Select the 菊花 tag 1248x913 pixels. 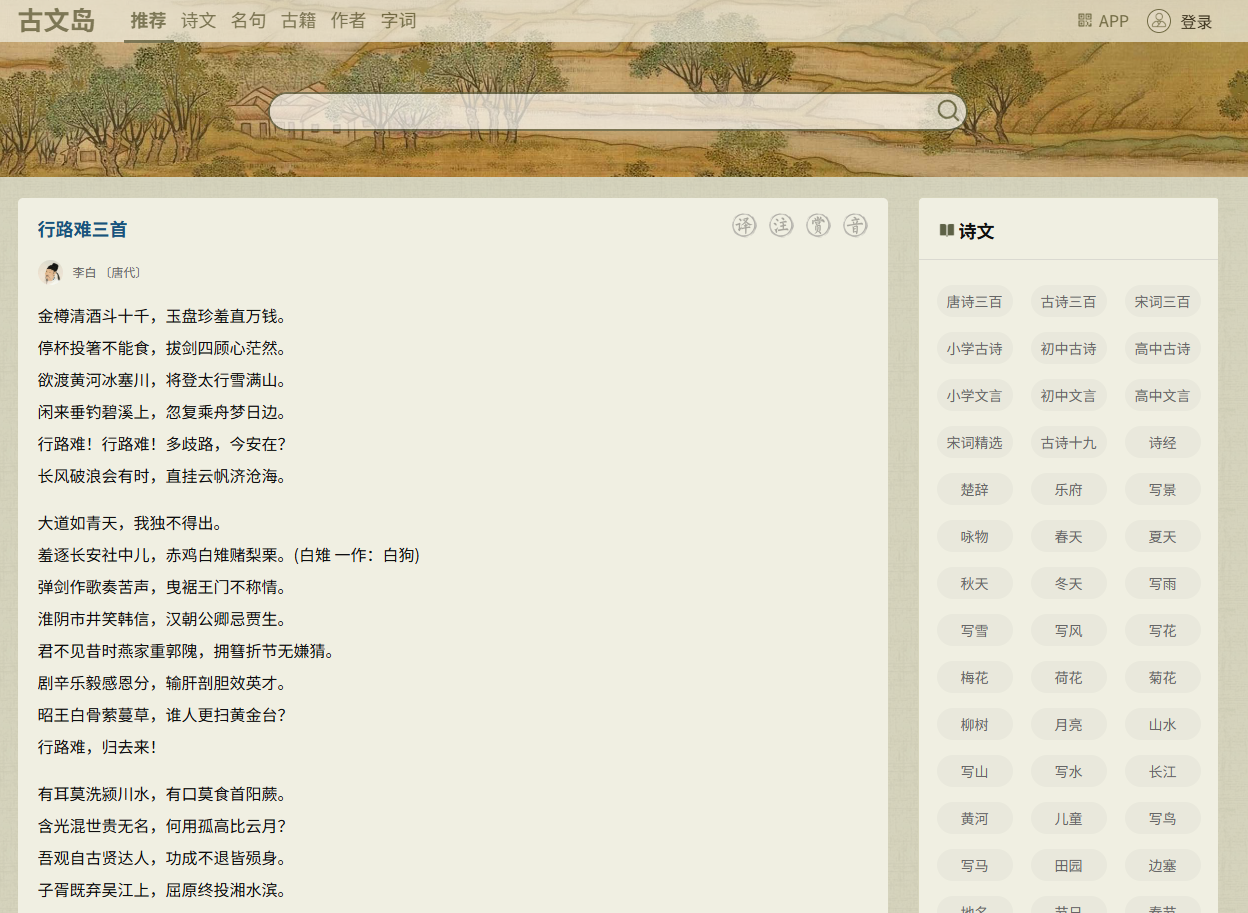point(1163,678)
